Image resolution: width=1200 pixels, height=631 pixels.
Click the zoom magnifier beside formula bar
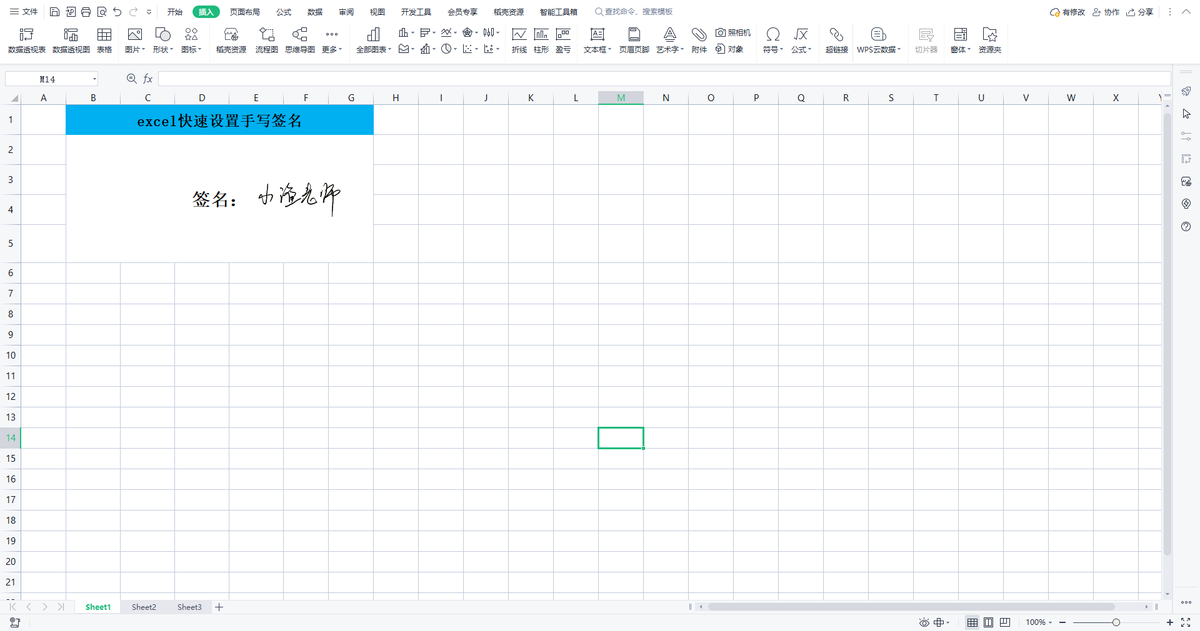coord(131,78)
